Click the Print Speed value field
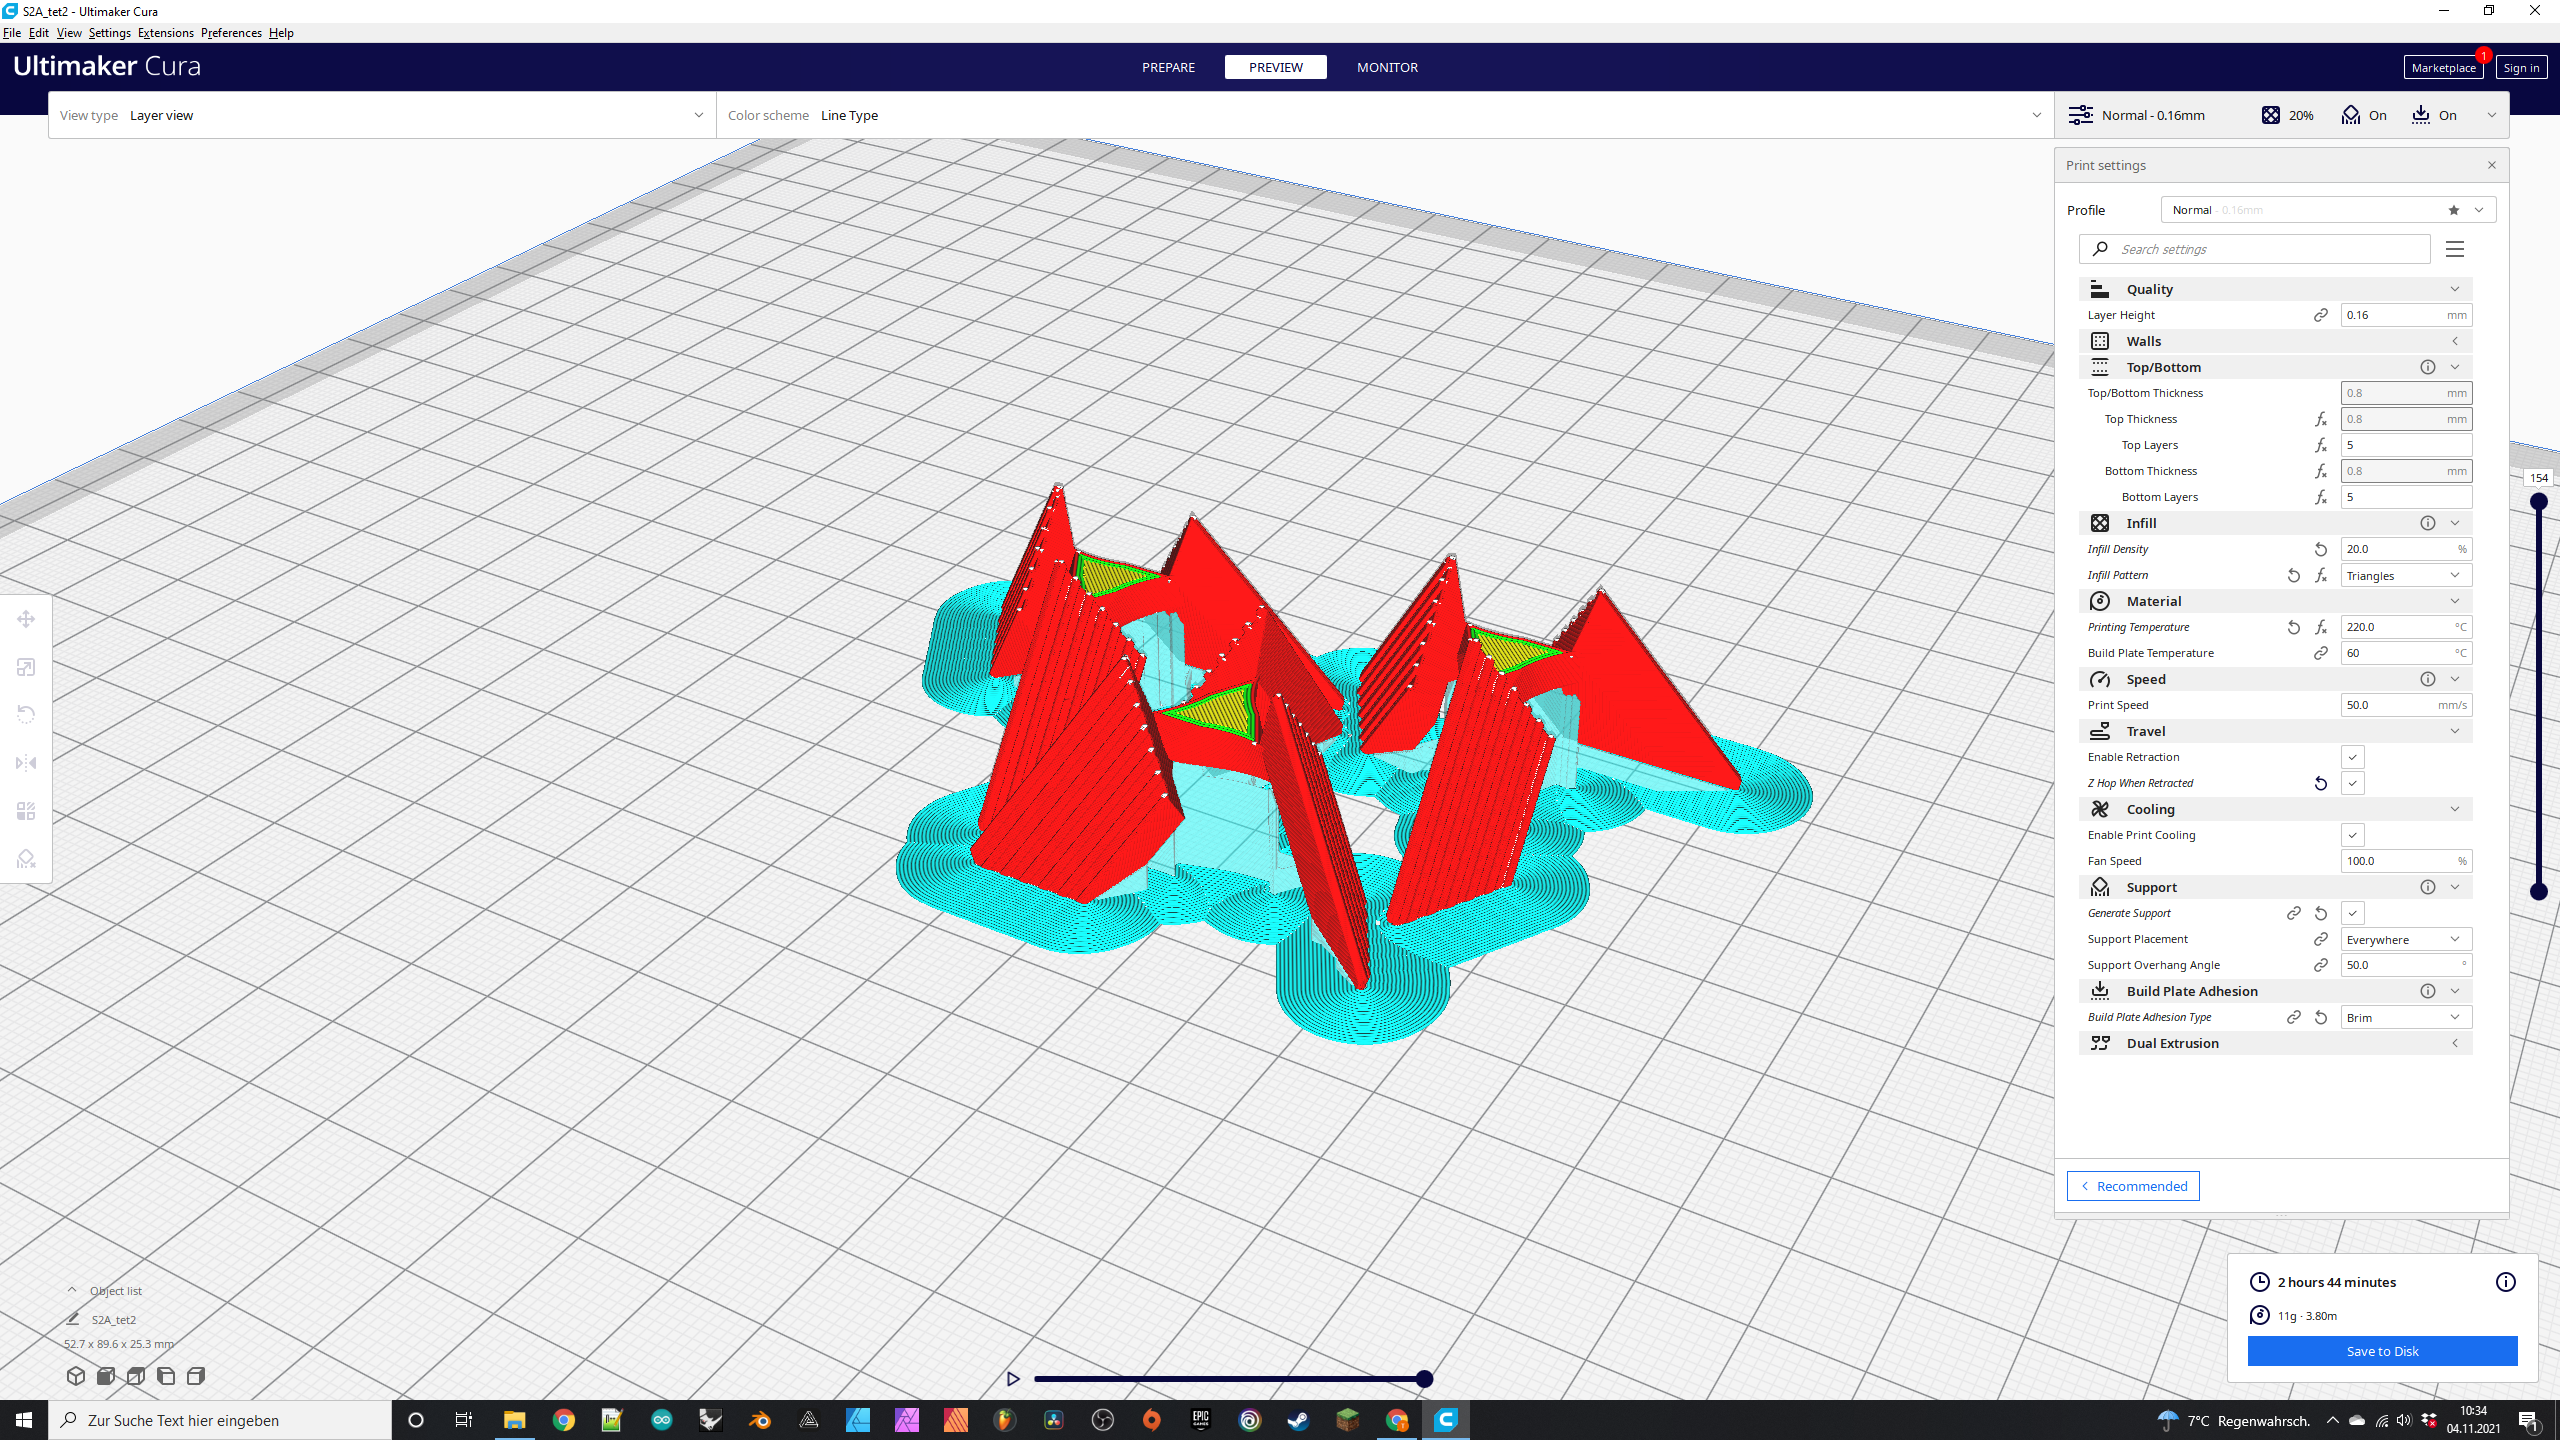This screenshot has width=2560, height=1440. click(x=2405, y=705)
